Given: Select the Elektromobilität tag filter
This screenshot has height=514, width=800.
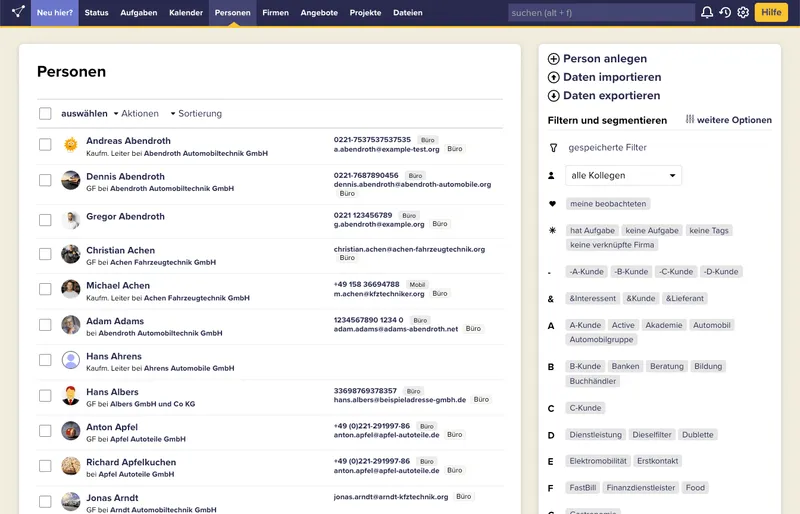Looking at the screenshot, I should [x=598, y=461].
